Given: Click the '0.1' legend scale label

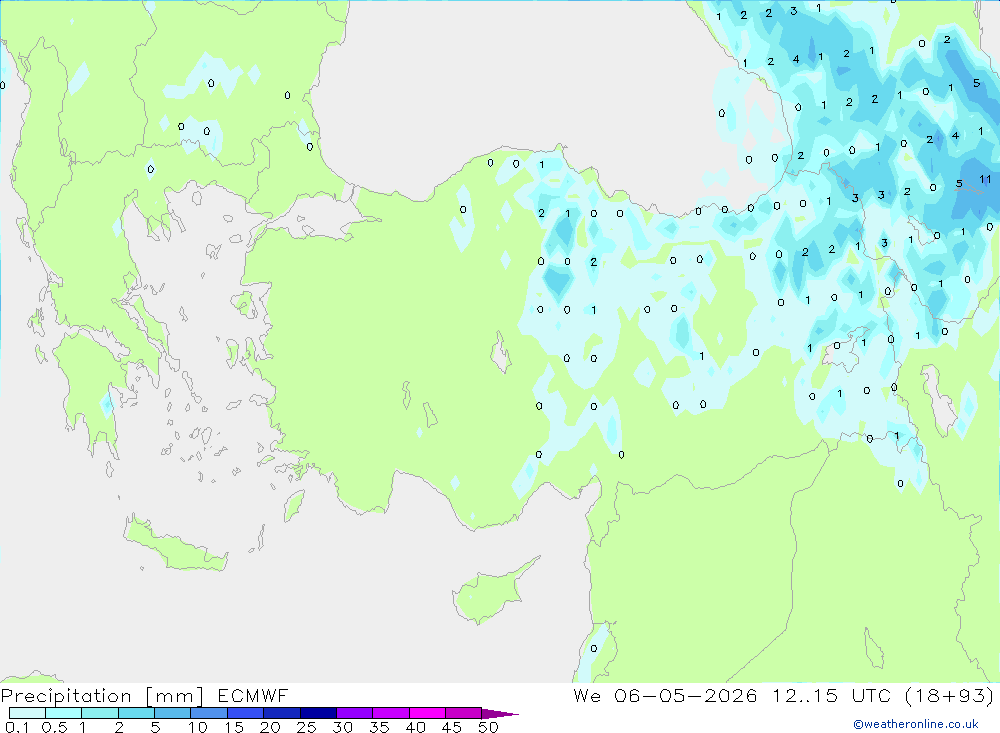Looking at the screenshot, I should pyautogui.click(x=16, y=727).
